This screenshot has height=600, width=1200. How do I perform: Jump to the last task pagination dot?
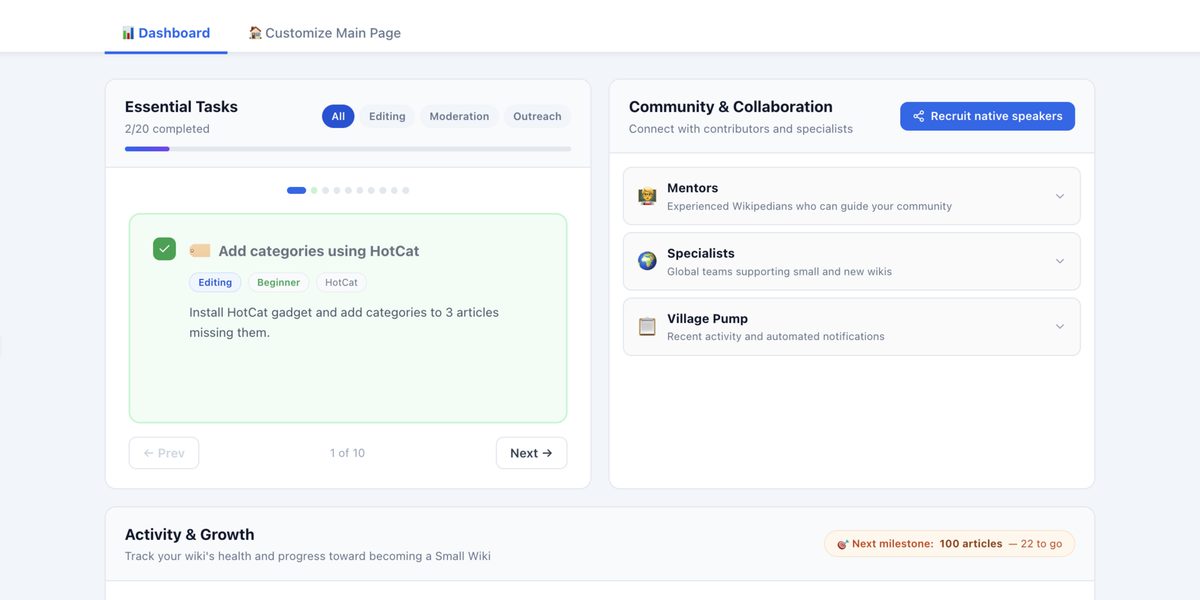tap(405, 190)
